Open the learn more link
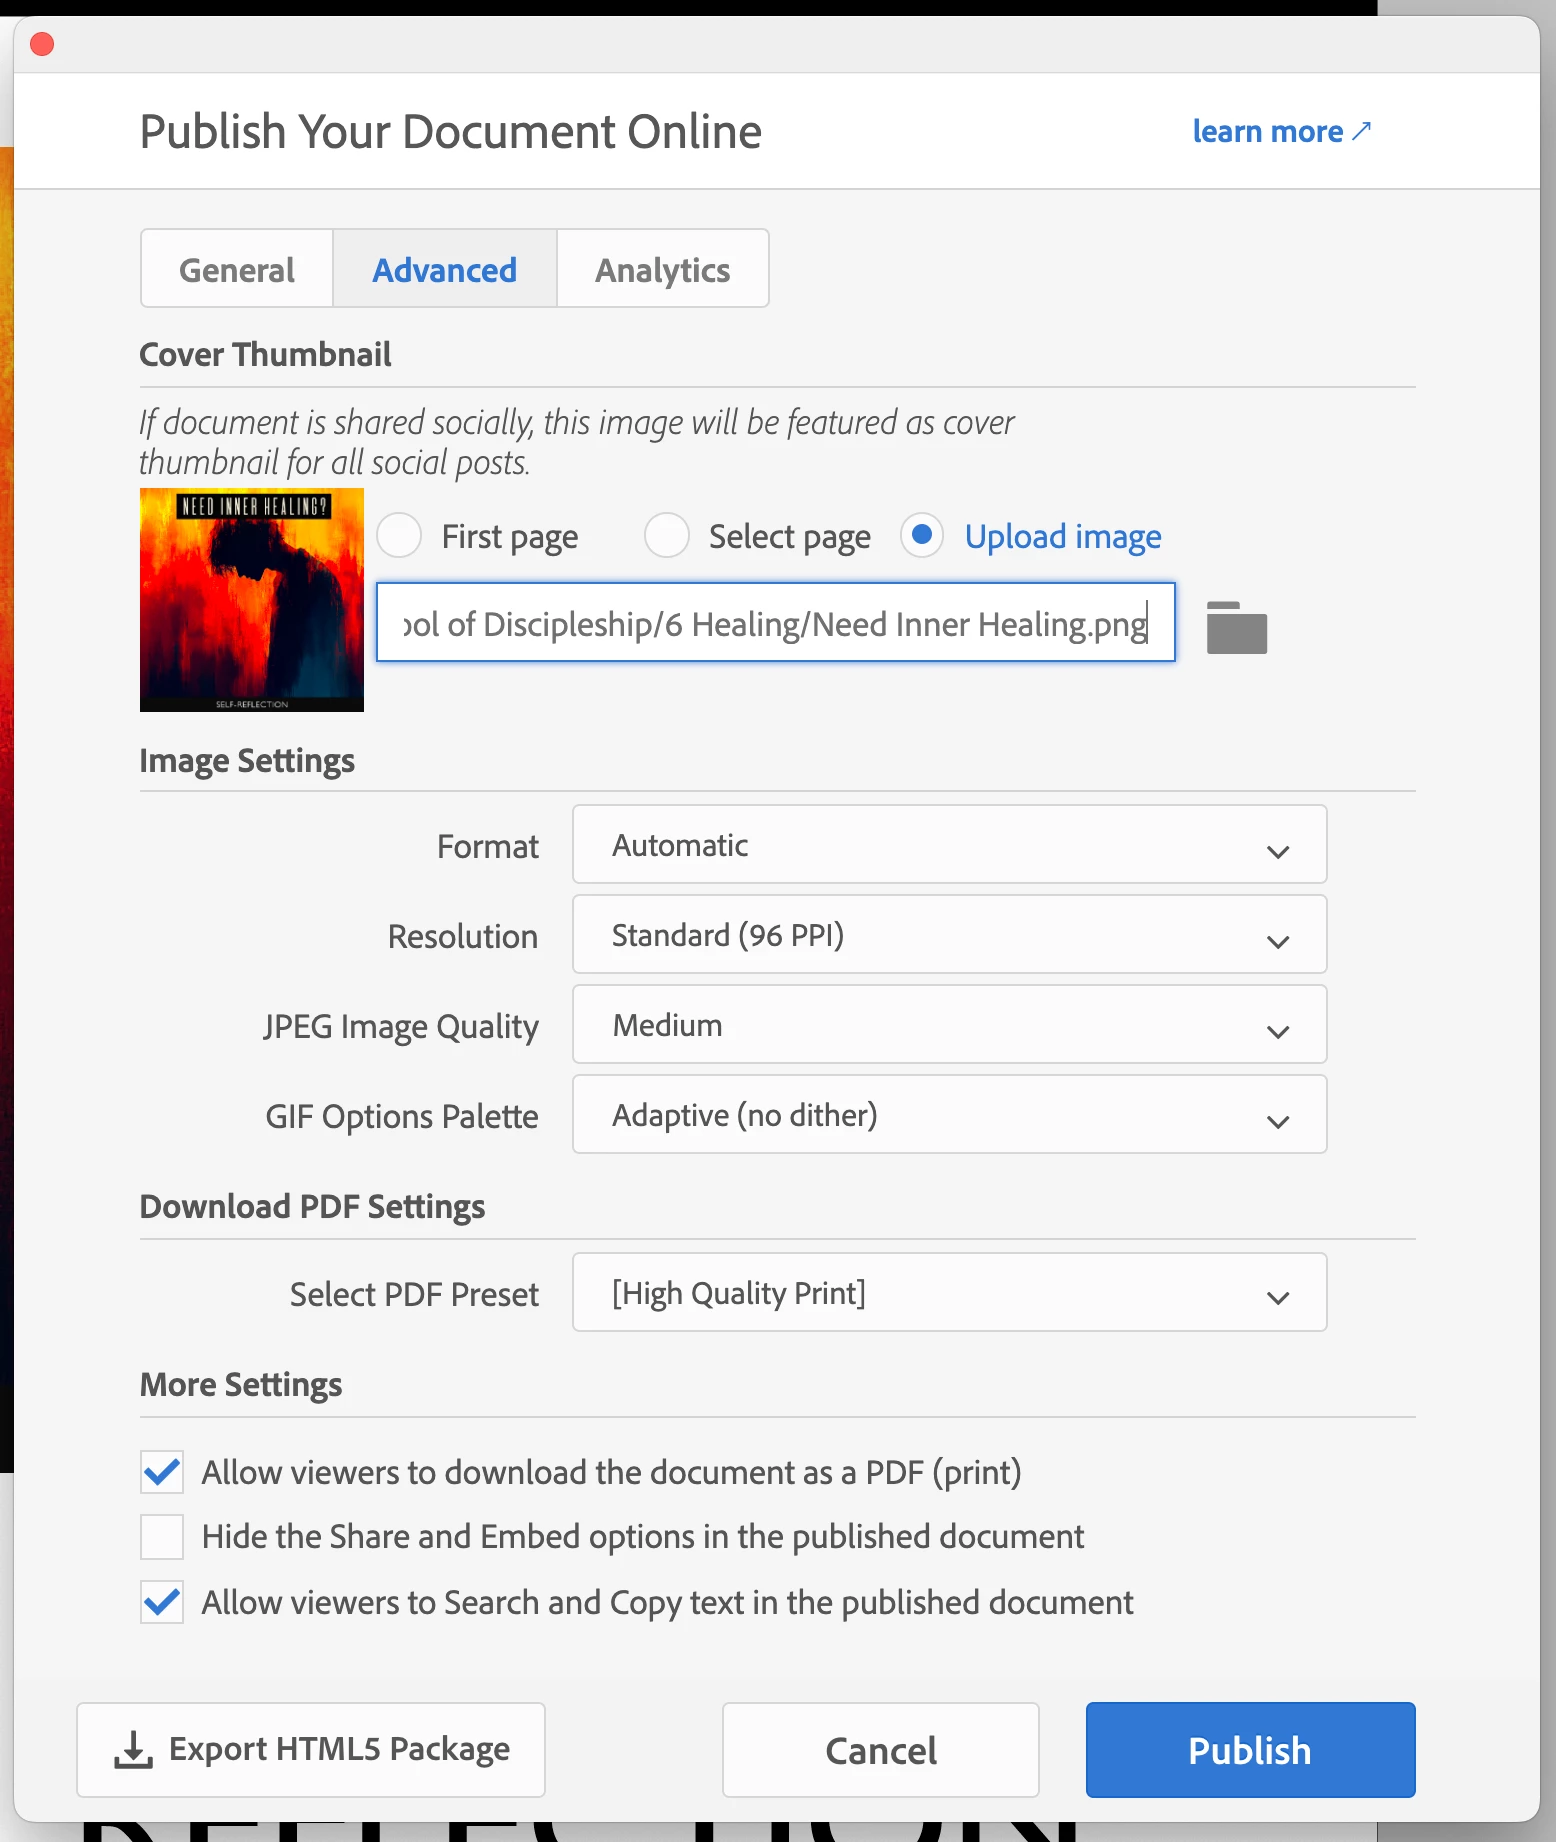The width and height of the screenshot is (1556, 1842). tap(1282, 131)
